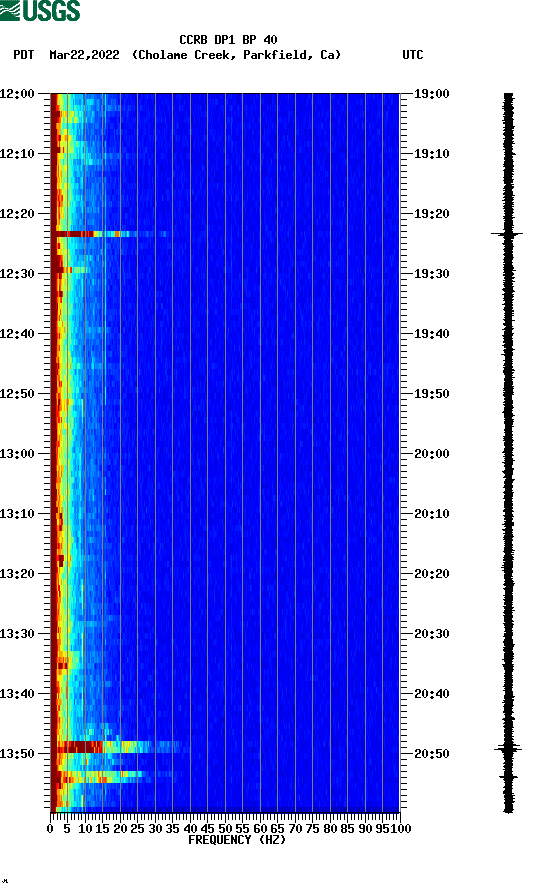Image resolution: width=552 pixels, height=892 pixels.
Task: Click the '13:20' PDT time label
Action: (17, 574)
